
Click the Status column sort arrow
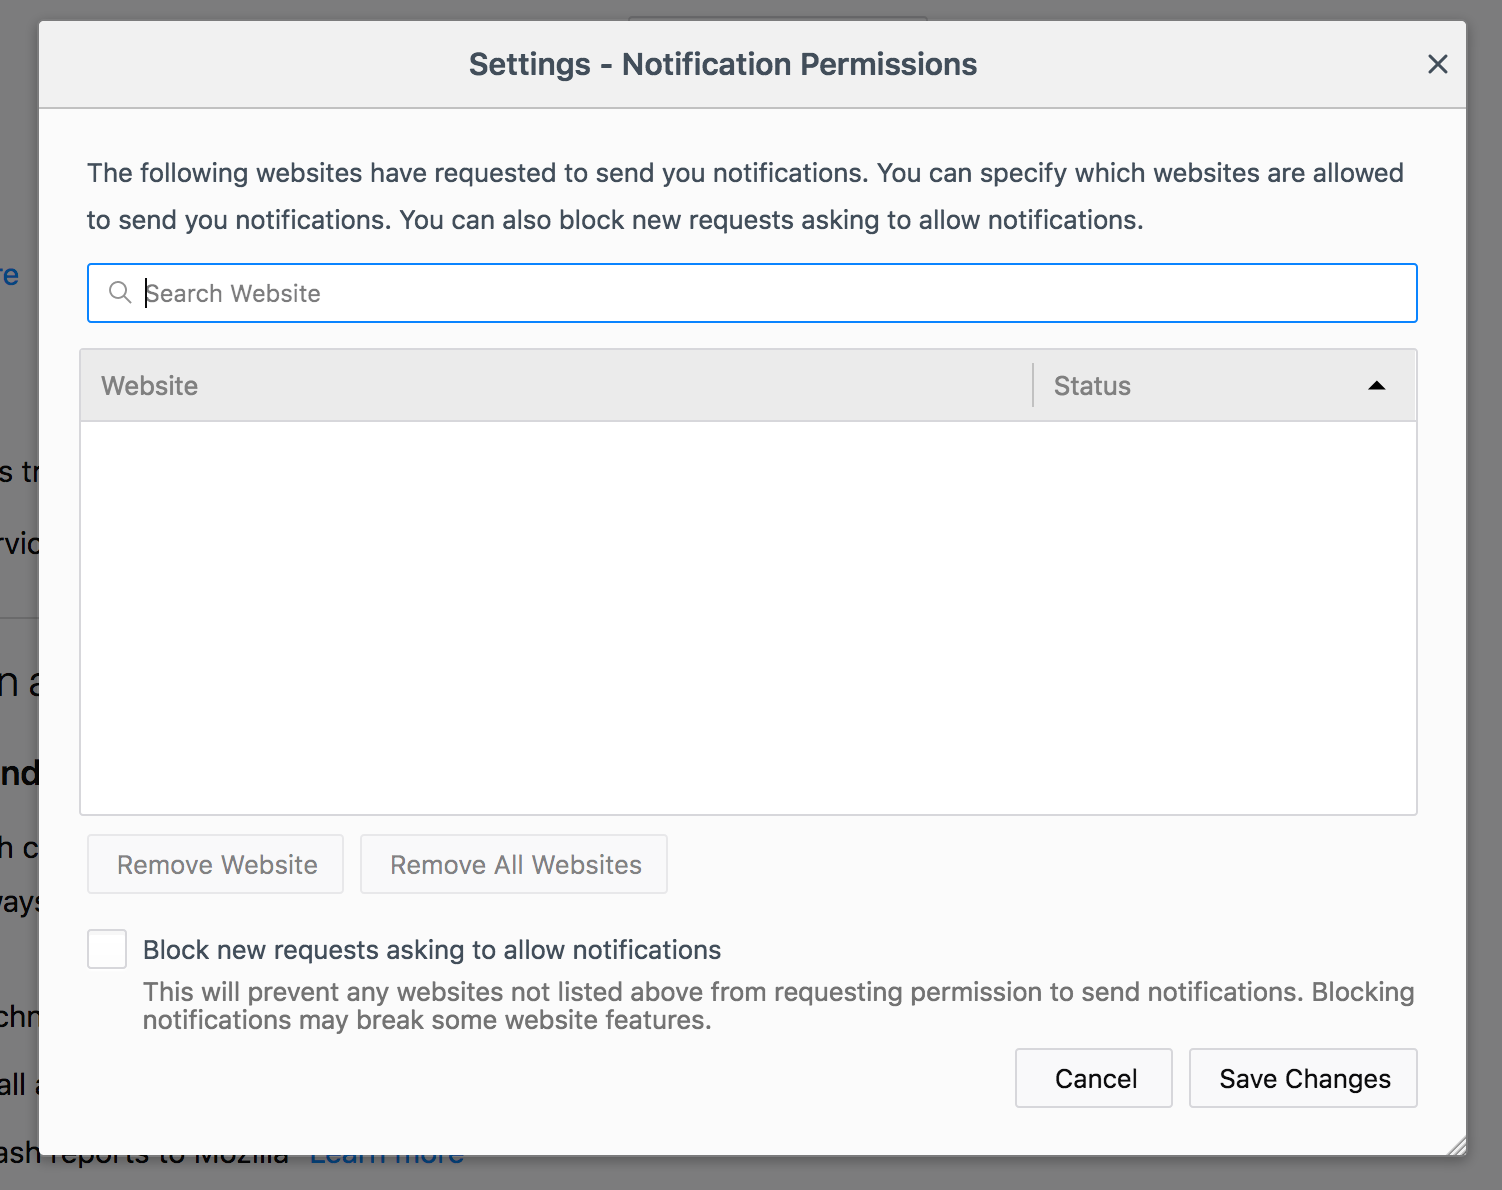(1376, 386)
